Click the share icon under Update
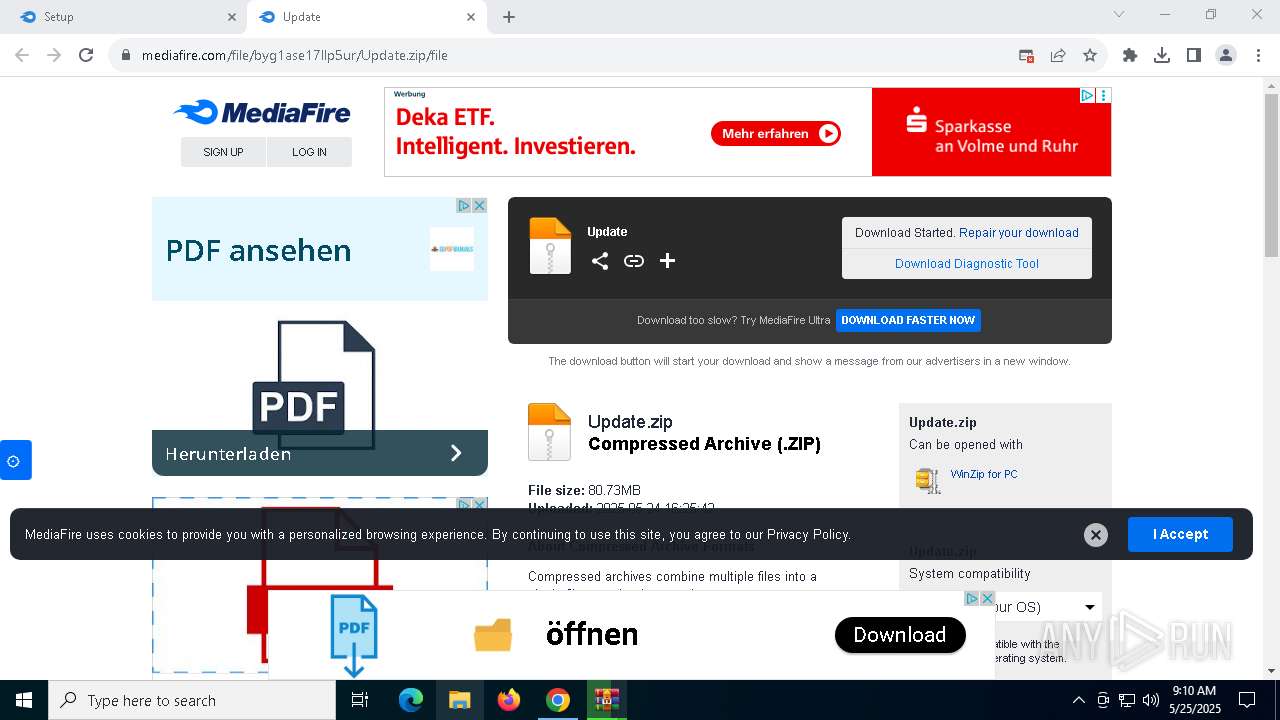This screenshot has width=1280, height=720. (x=600, y=261)
